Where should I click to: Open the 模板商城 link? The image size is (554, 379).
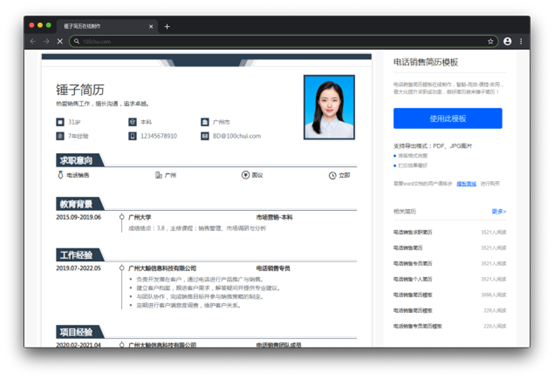point(466,184)
